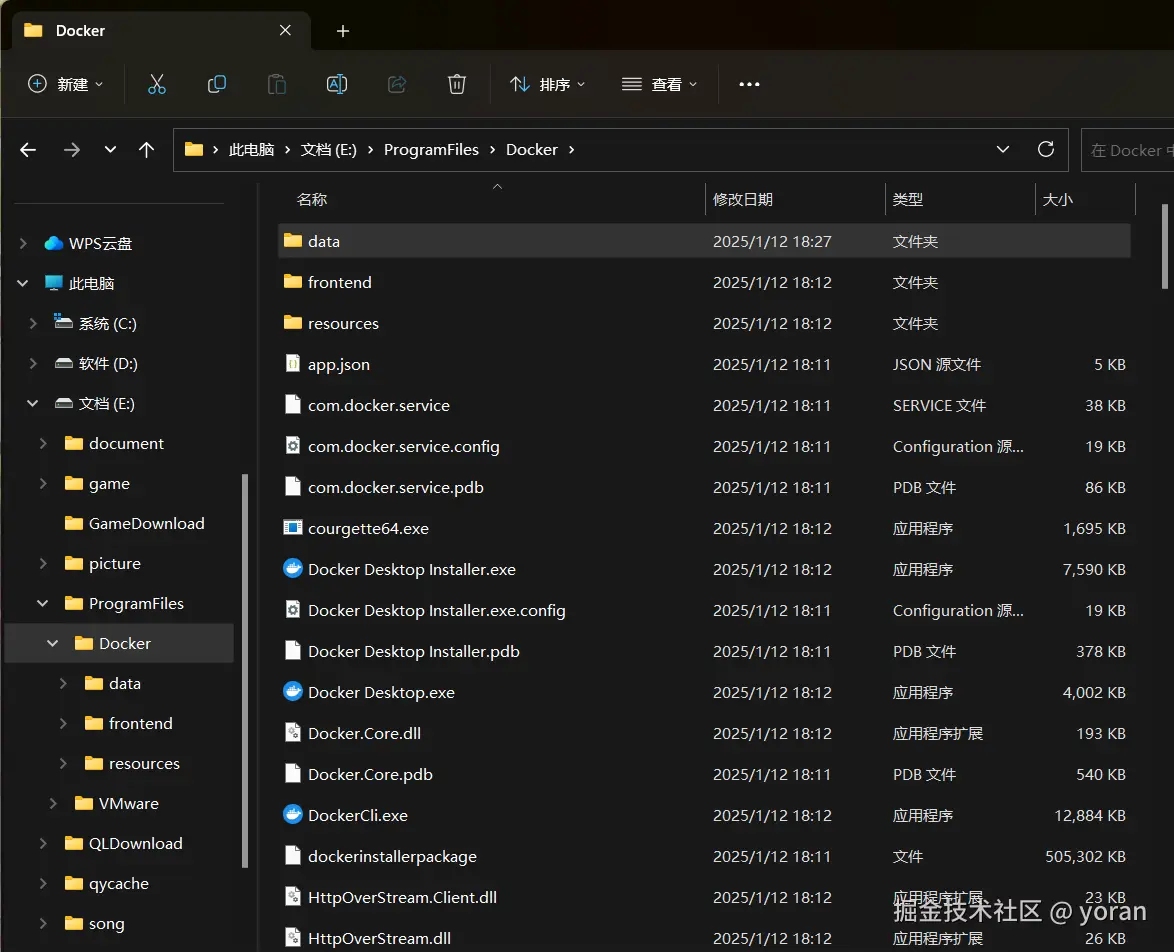Click the Rename icon in toolbar

(337, 85)
